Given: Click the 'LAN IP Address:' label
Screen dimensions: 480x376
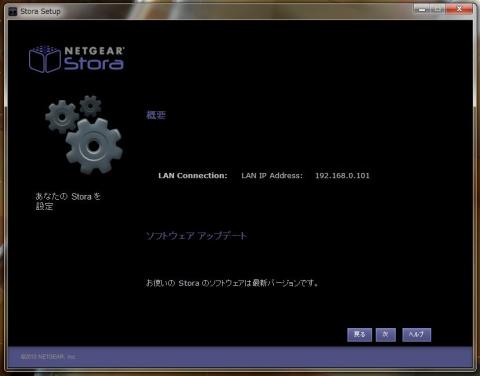Looking at the screenshot, I should tap(272, 176).
